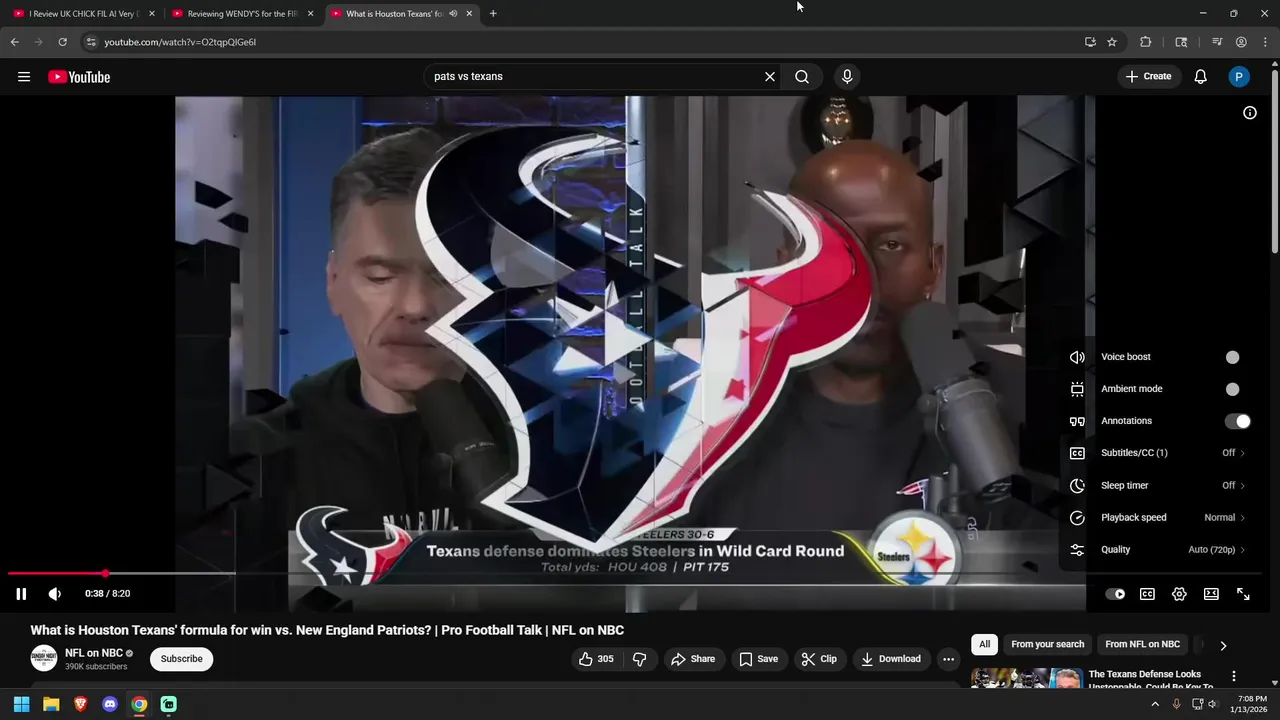Share the video
This screenshot has height=720, width=1280.
[x=693, y=659]
